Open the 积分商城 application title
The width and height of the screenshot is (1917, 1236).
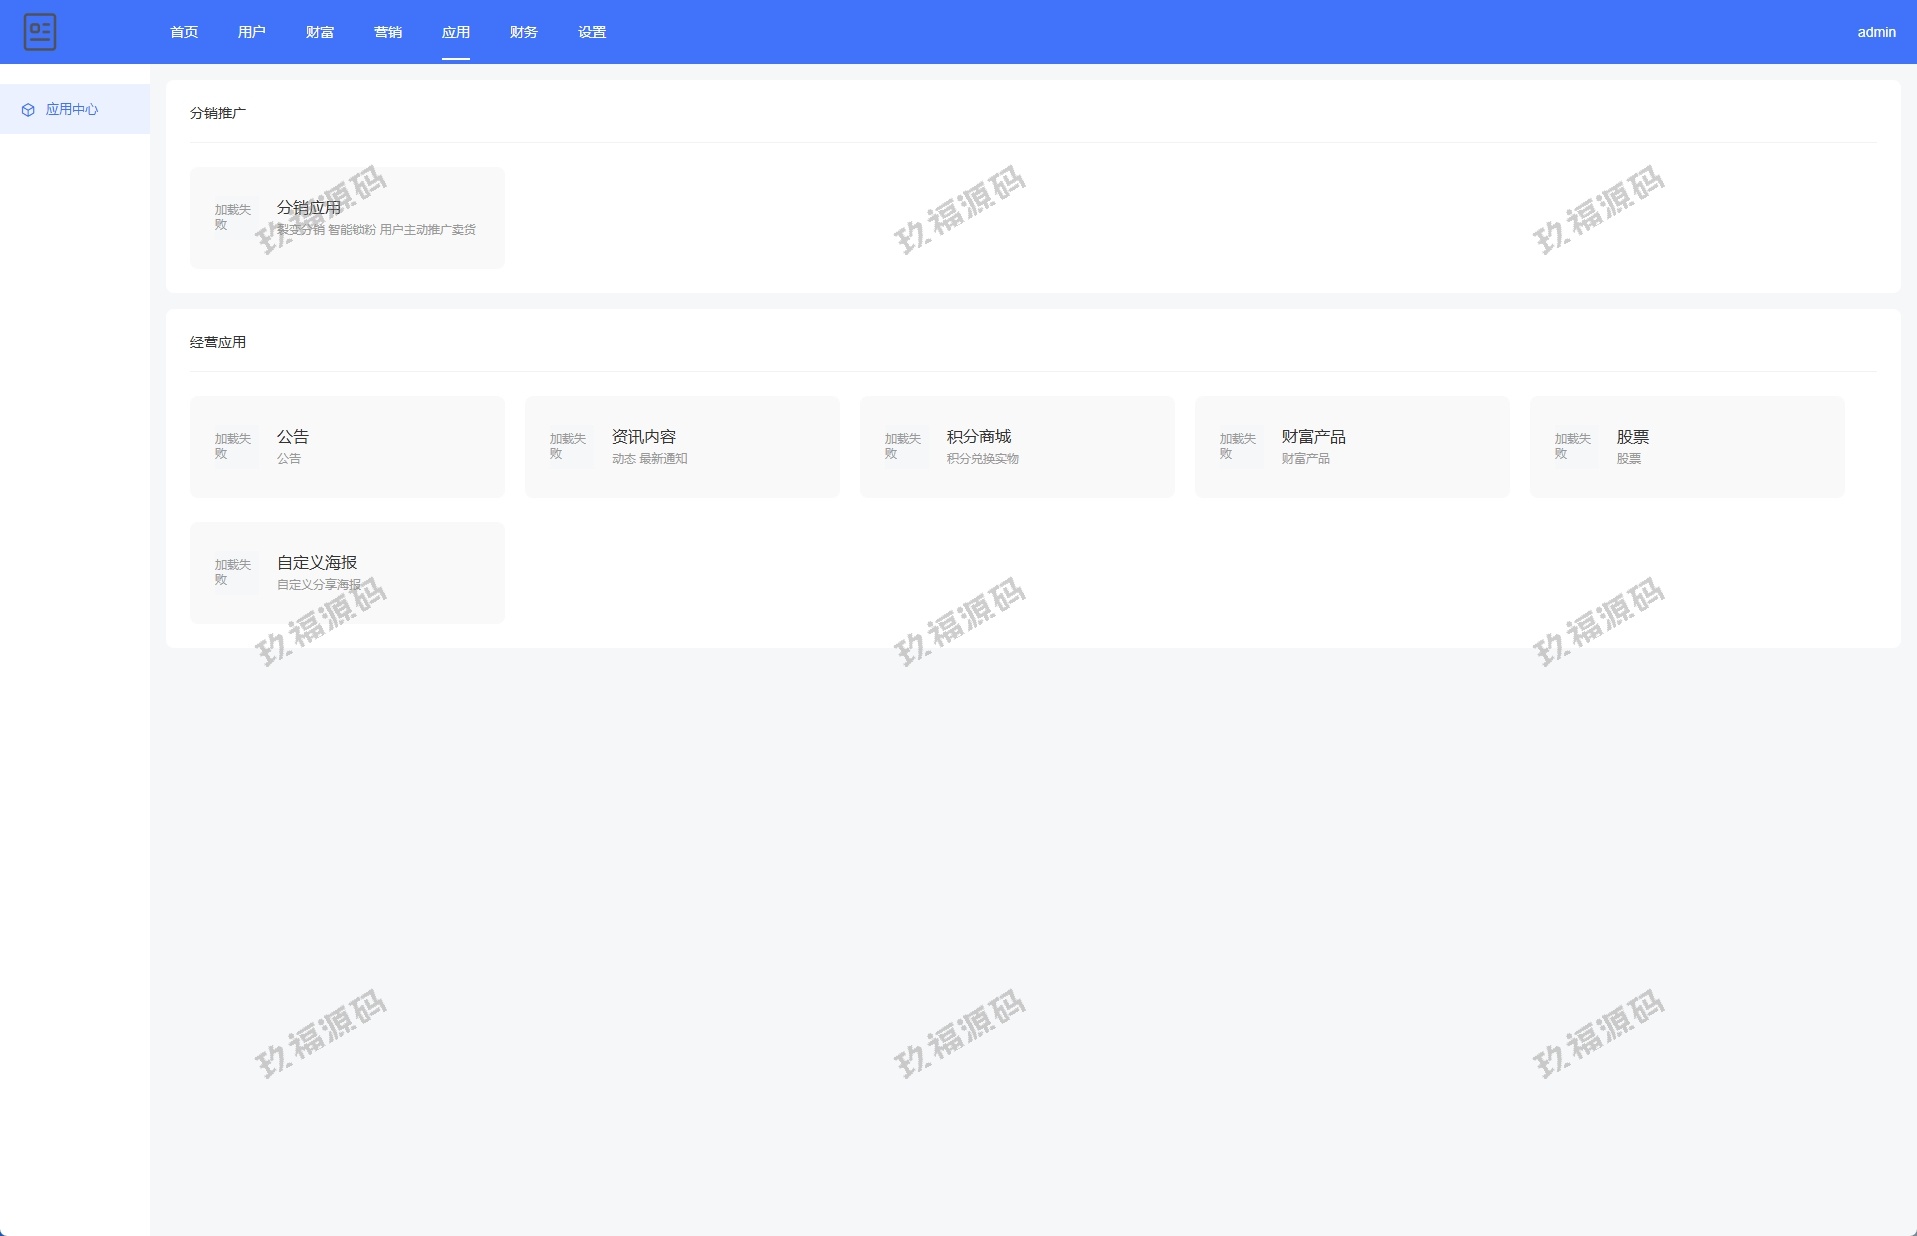coord(978,437)
